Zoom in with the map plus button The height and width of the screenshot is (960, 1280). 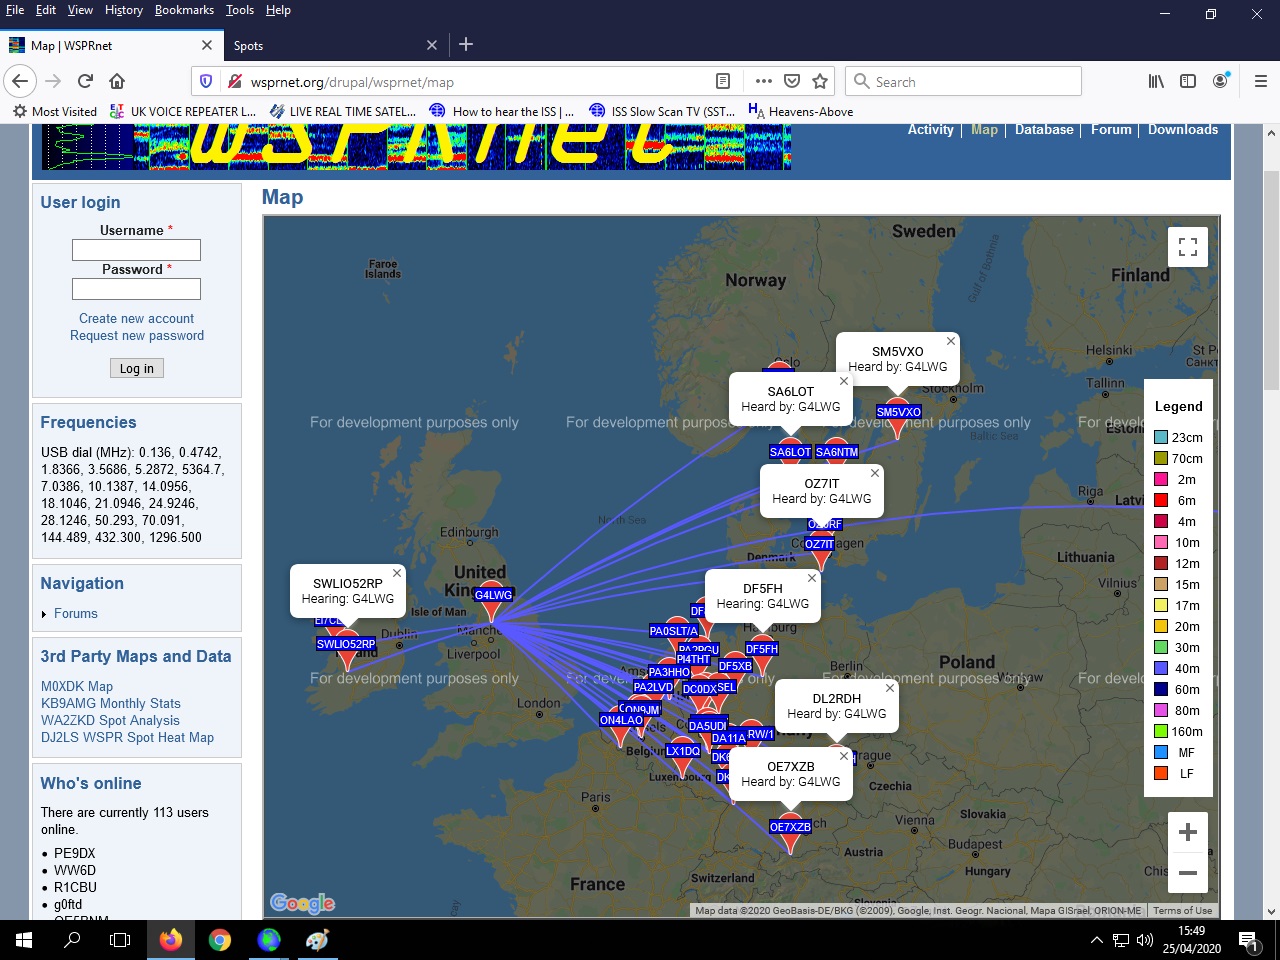[1187, 832]
